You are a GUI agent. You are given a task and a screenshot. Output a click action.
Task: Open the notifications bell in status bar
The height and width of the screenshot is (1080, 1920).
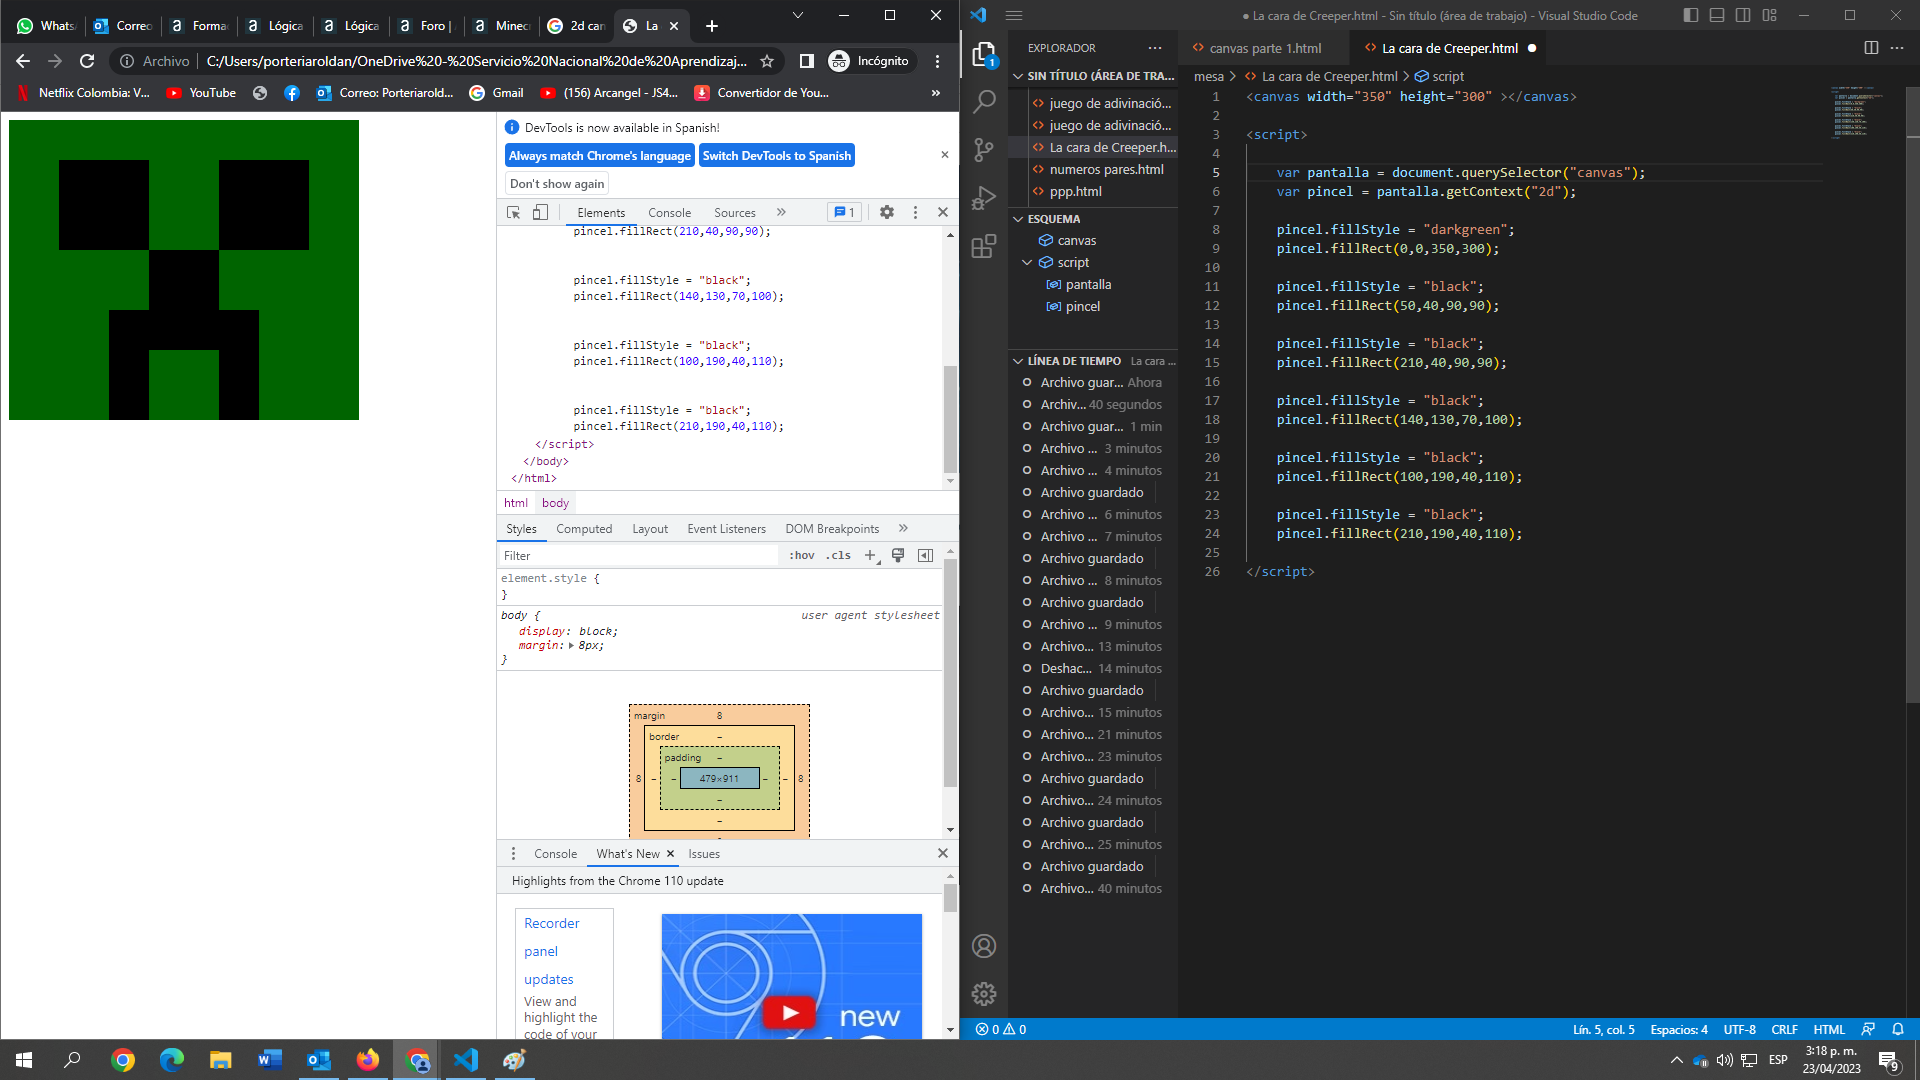[x=1898, y=1029]
